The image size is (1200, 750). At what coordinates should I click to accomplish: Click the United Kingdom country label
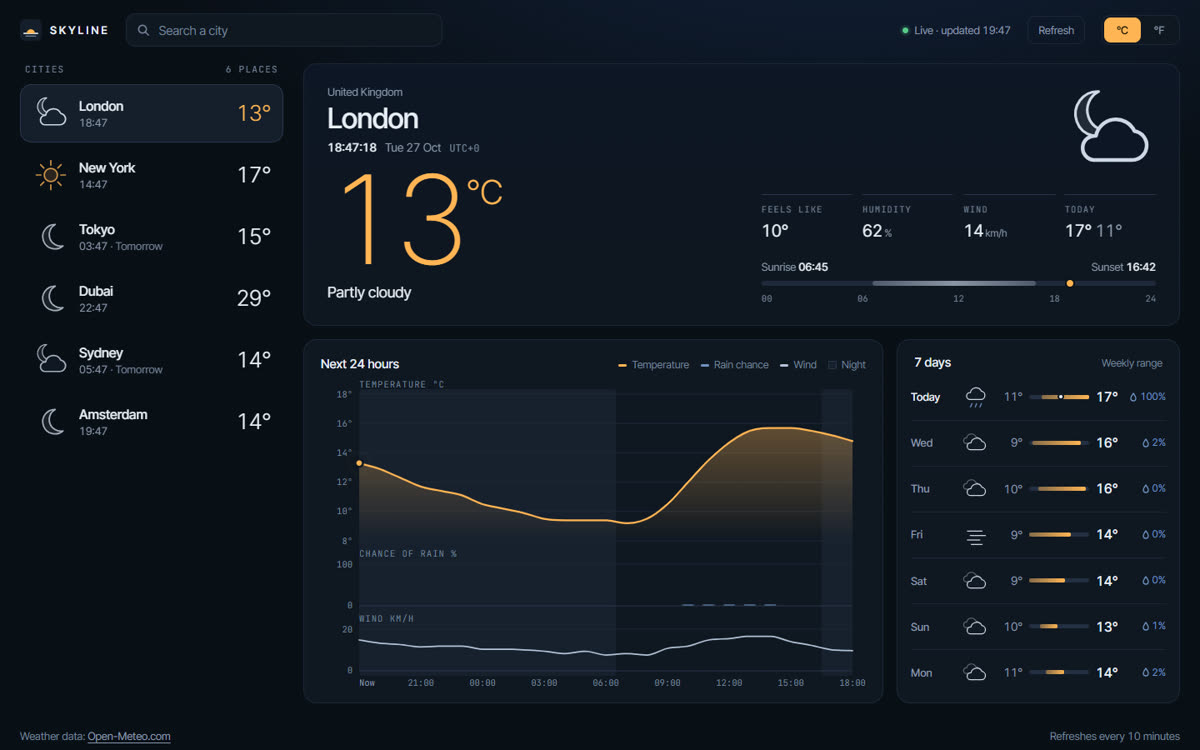tap(365, 92)
